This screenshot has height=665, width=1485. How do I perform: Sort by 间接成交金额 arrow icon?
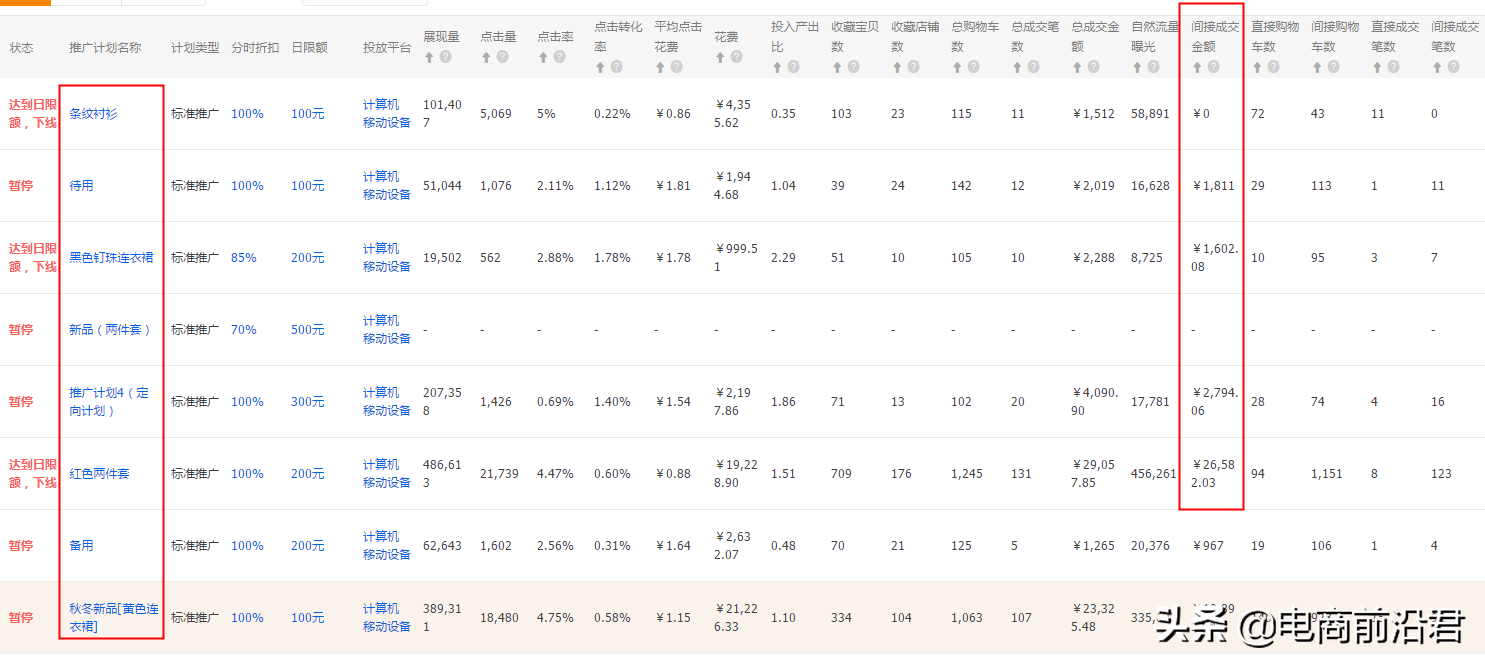[1197, 67]
